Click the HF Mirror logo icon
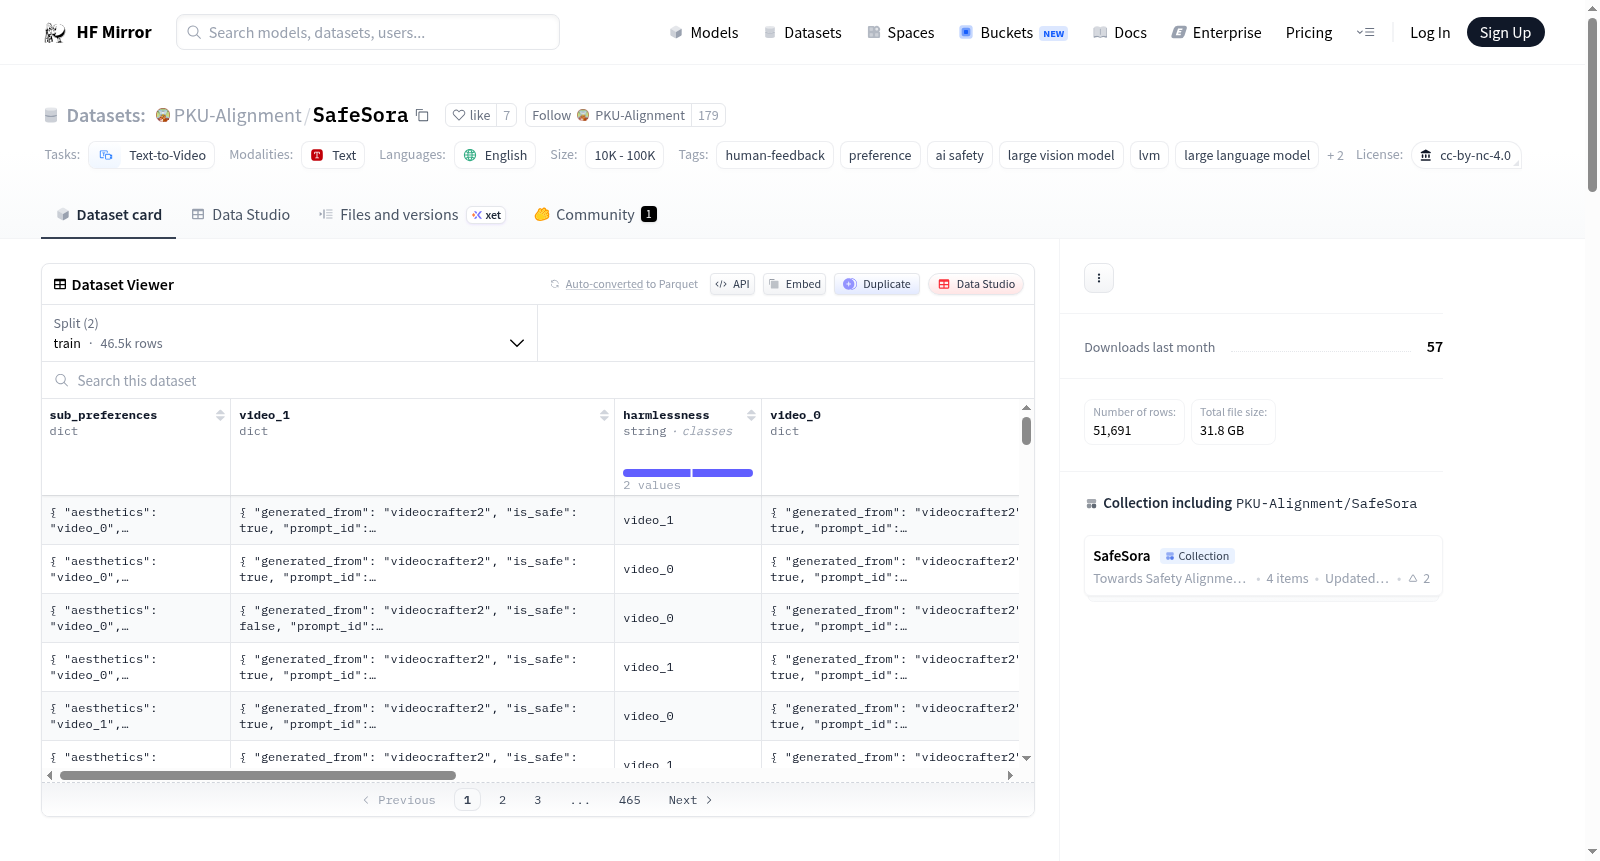1600x861 pixels. coord(55,33)
